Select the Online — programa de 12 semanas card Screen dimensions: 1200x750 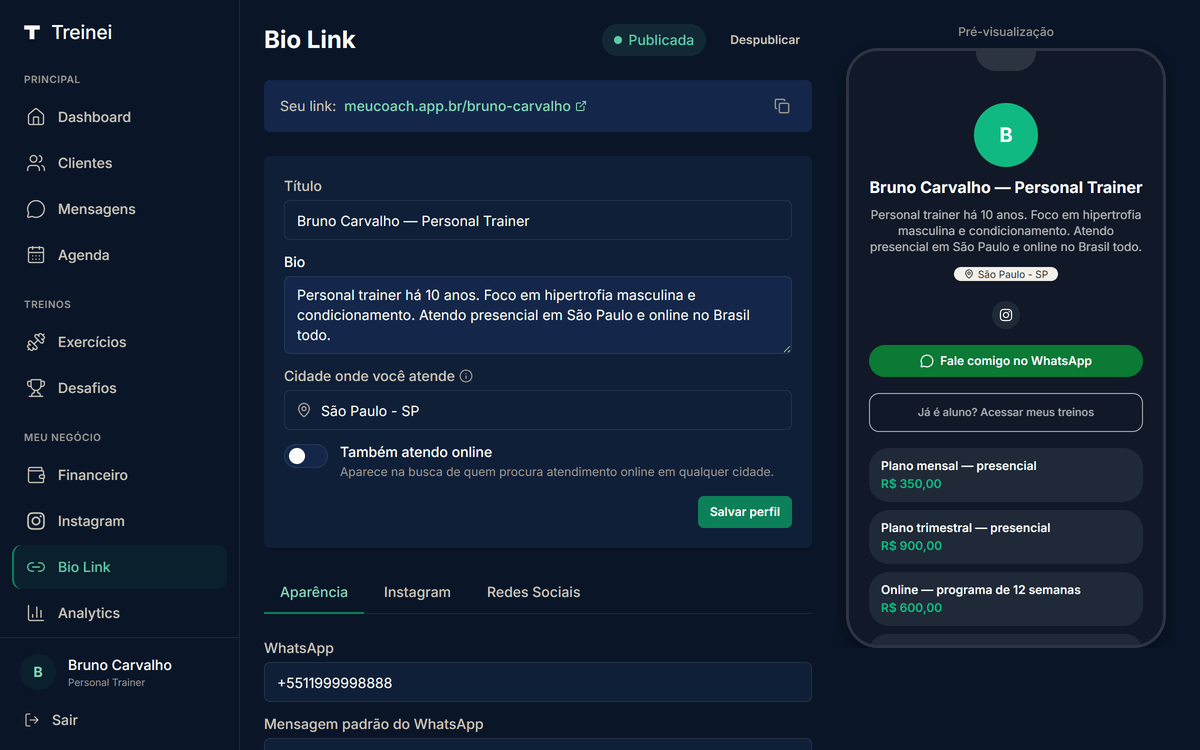[1006, 599]
